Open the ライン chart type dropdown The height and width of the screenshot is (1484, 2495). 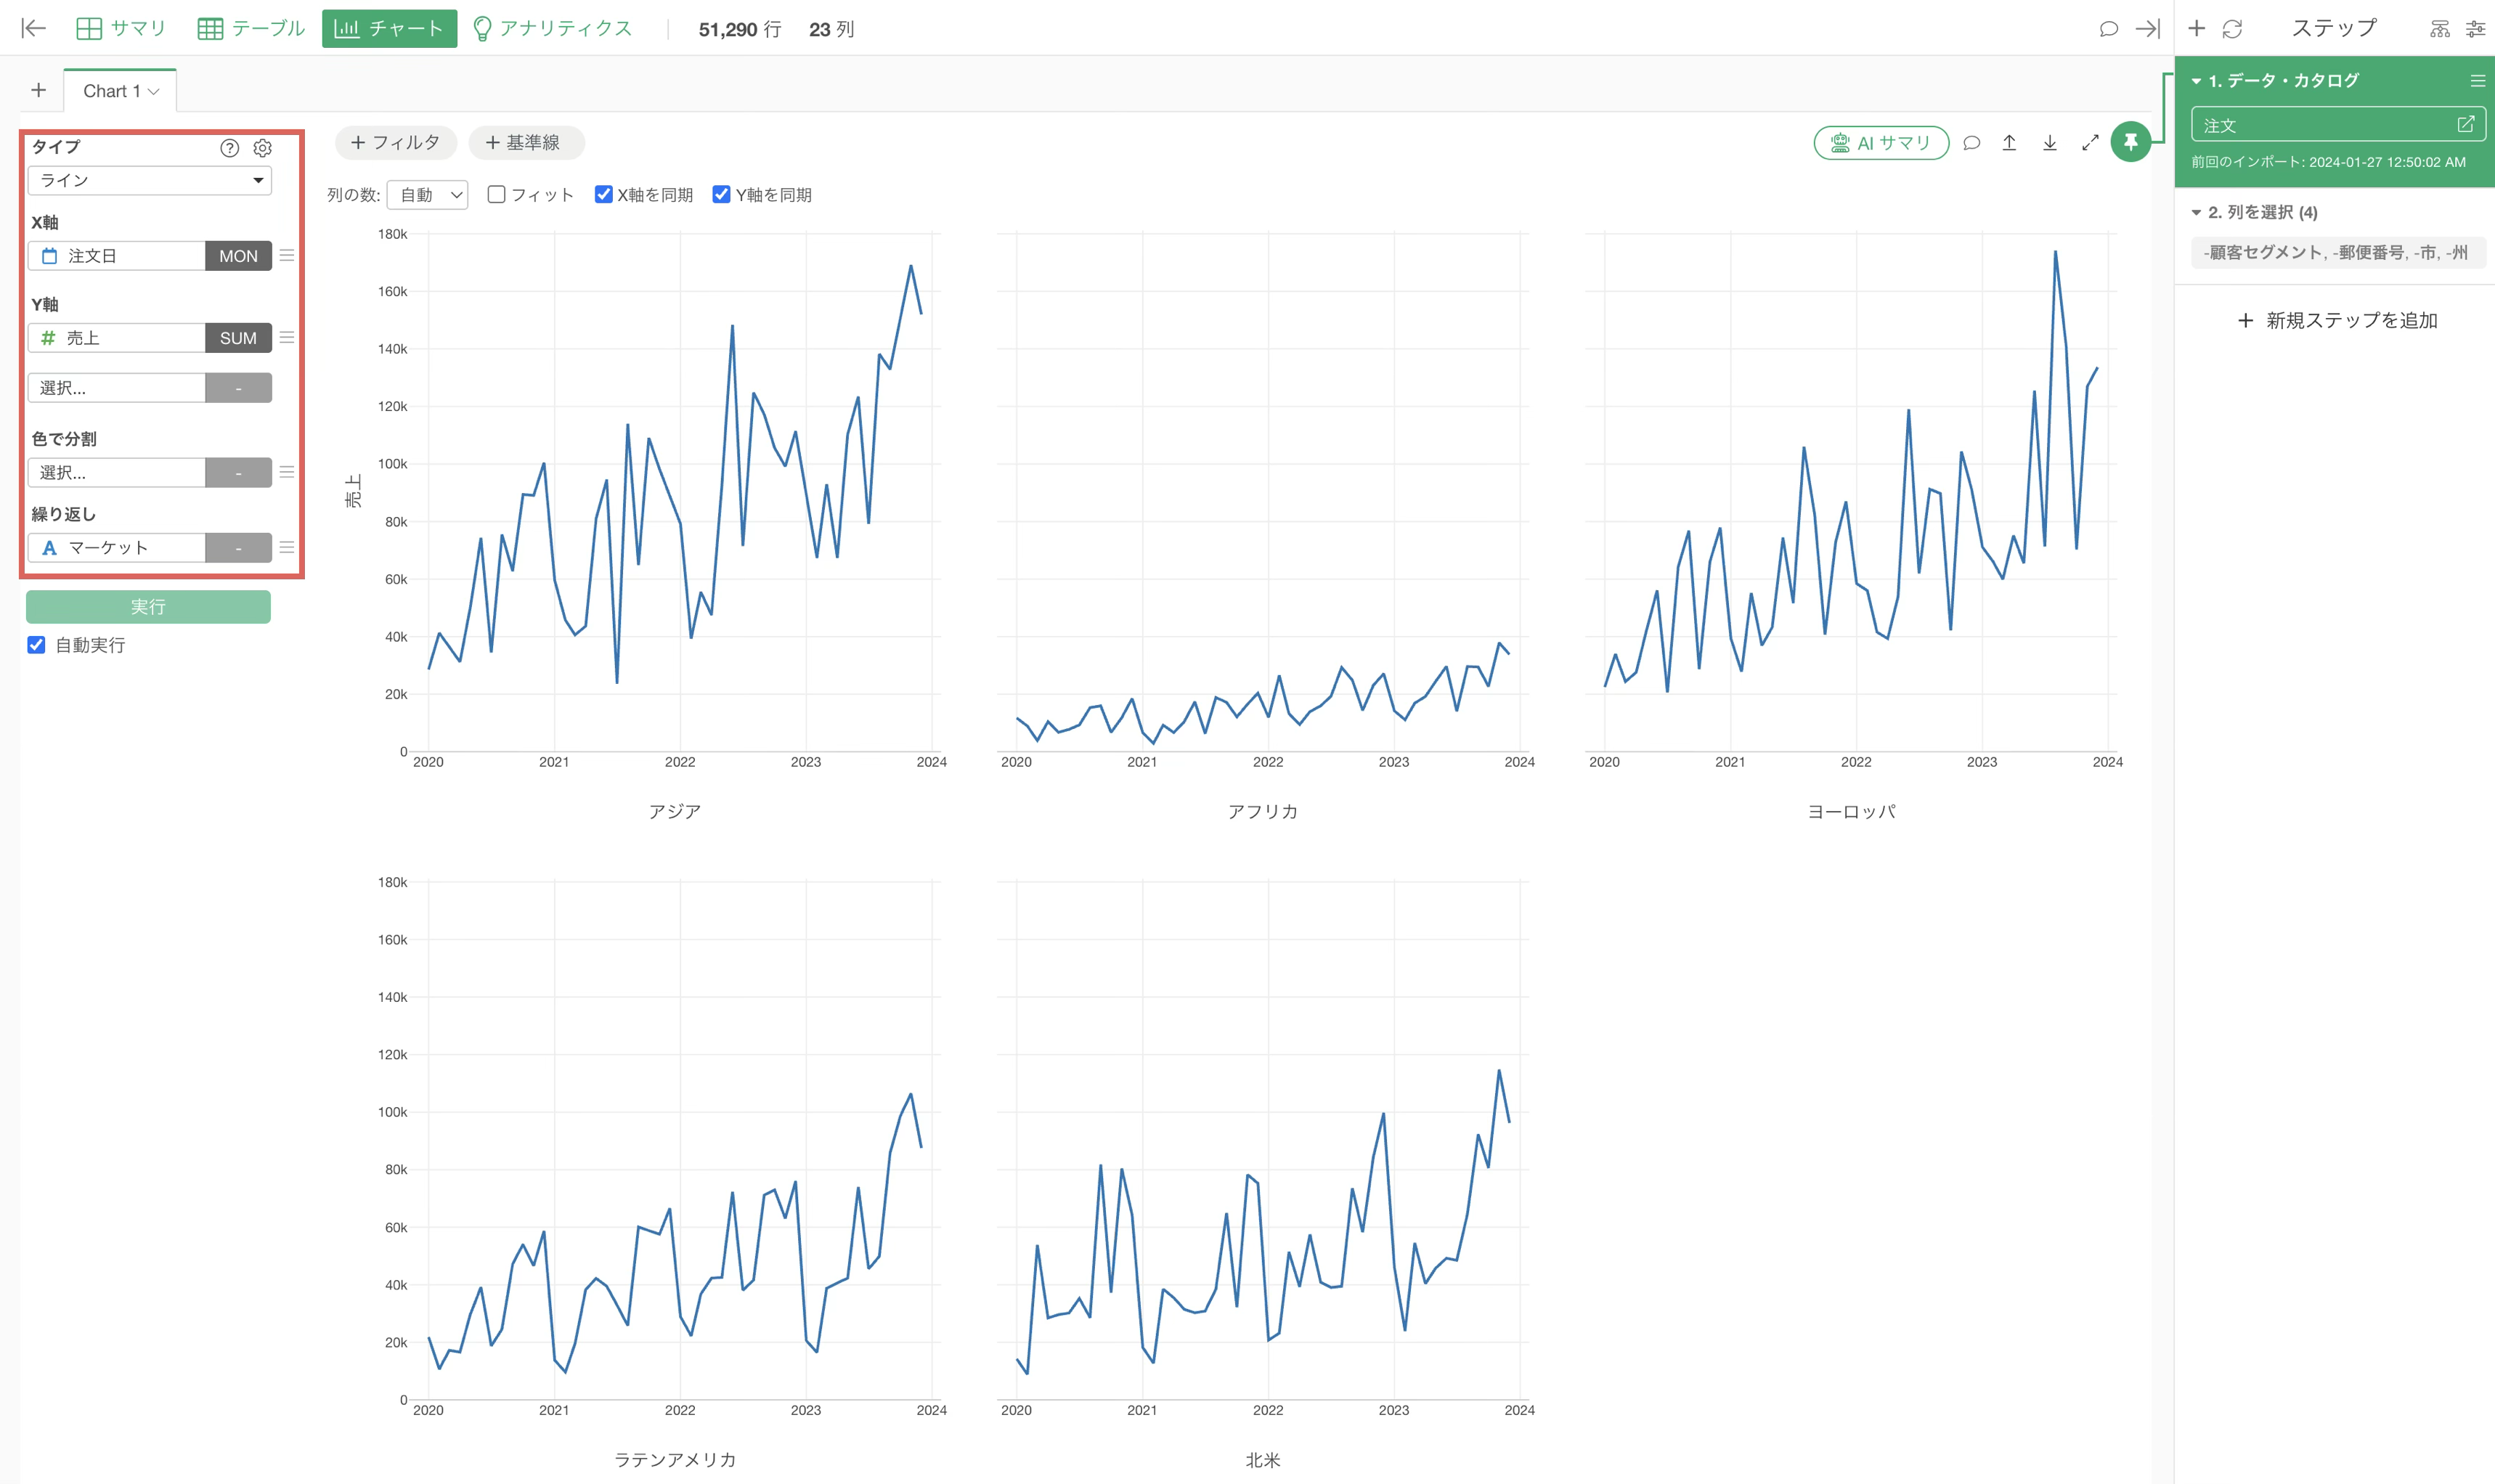click(150, 180)
